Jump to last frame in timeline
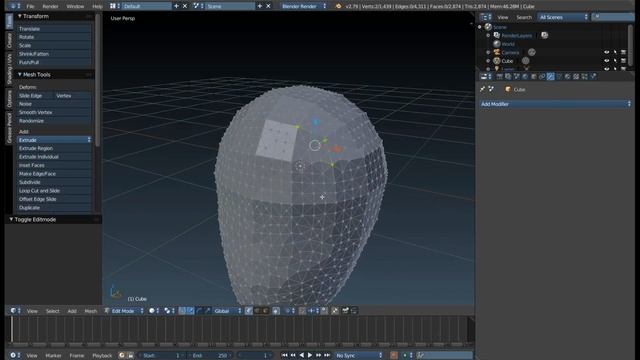The width and height of the screenshot is (640, 360). [327, 355]
